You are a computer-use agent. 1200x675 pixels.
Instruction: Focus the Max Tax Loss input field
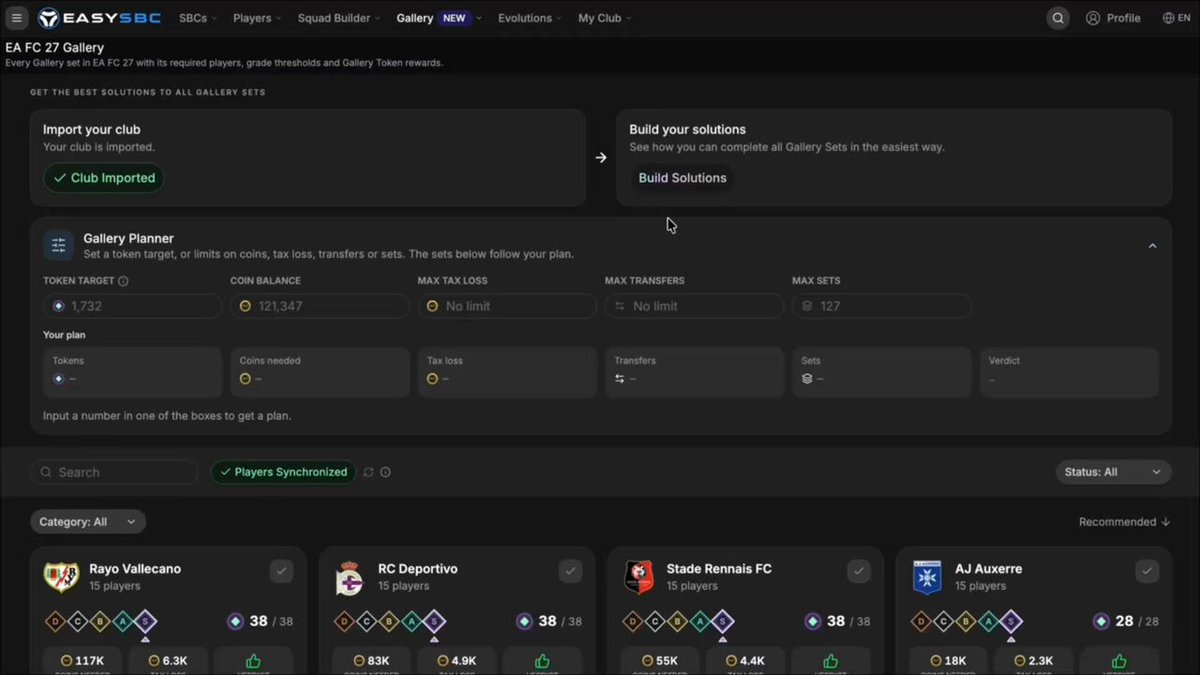[x=507, y=306]
